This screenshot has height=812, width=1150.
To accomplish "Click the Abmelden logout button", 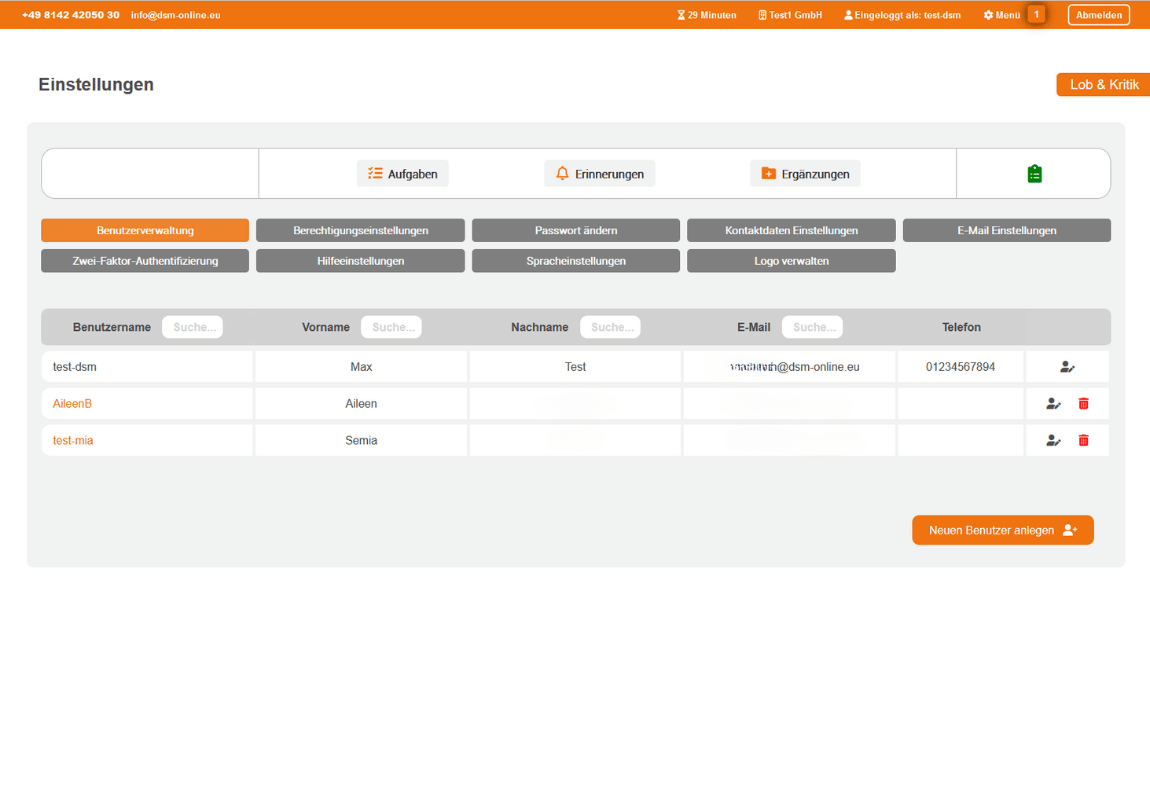I will pos(1098,15).
